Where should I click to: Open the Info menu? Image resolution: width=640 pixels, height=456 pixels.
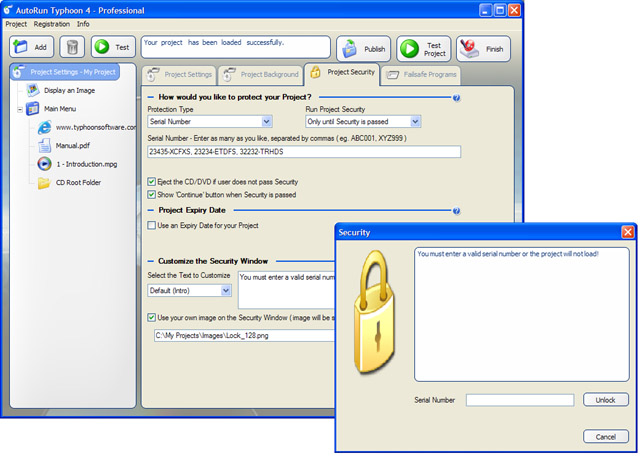pyautogui.click(x=83, y=24)
